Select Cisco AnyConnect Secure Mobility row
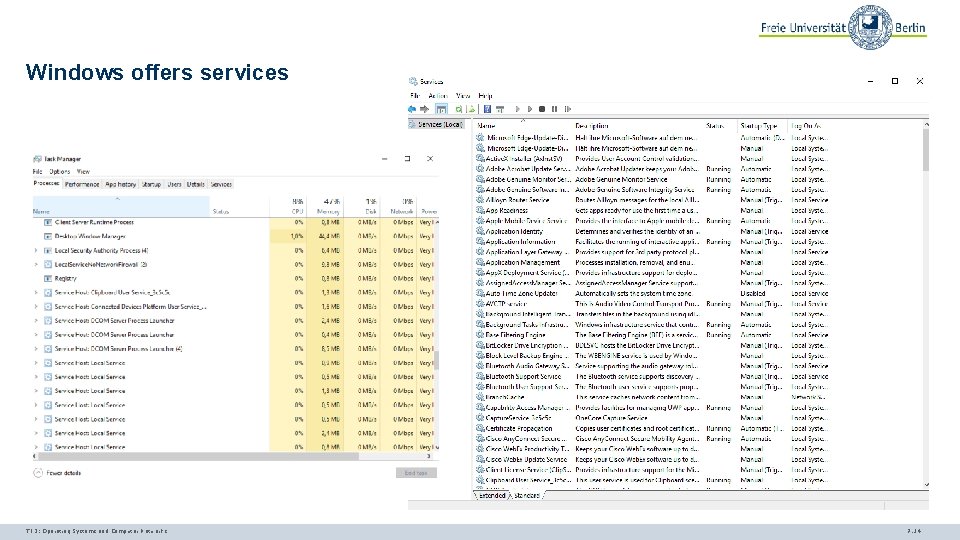The width and height of the screenshot is (960, 540). point(652,438)
